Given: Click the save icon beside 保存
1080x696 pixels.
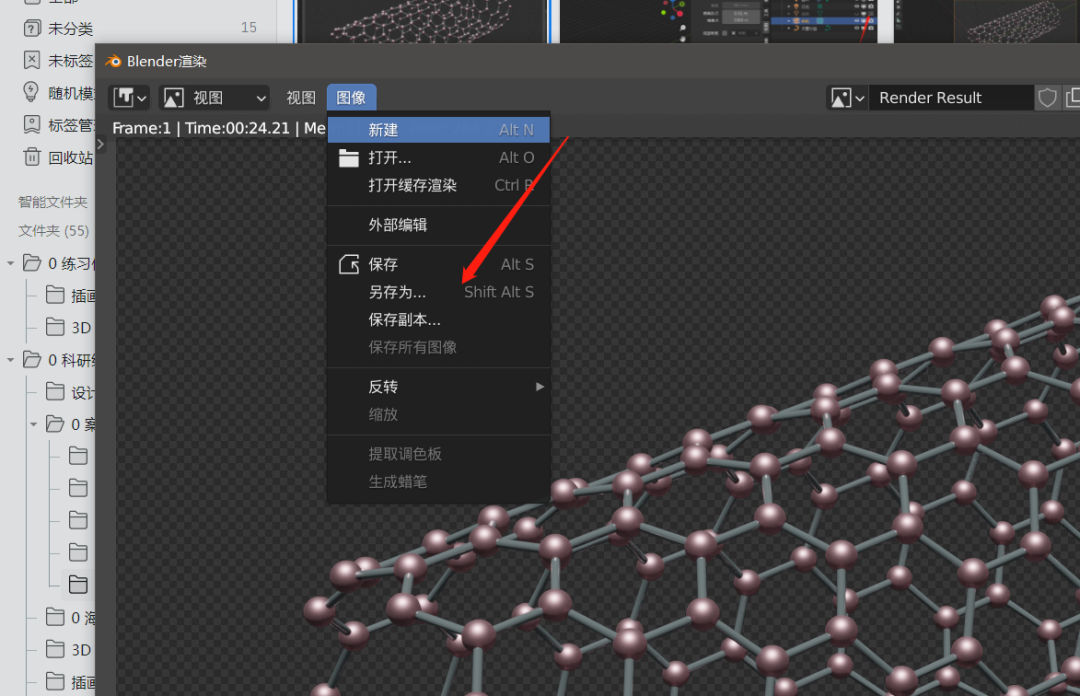Looking at the screenshot, I should click(349, 265).
